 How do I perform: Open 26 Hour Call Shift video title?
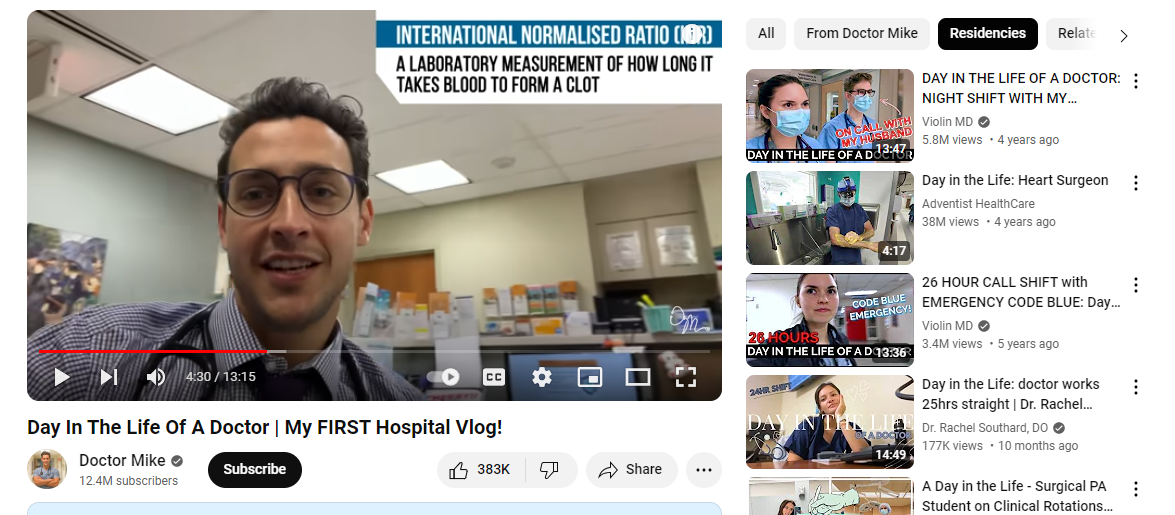(x=1021, y=292)
